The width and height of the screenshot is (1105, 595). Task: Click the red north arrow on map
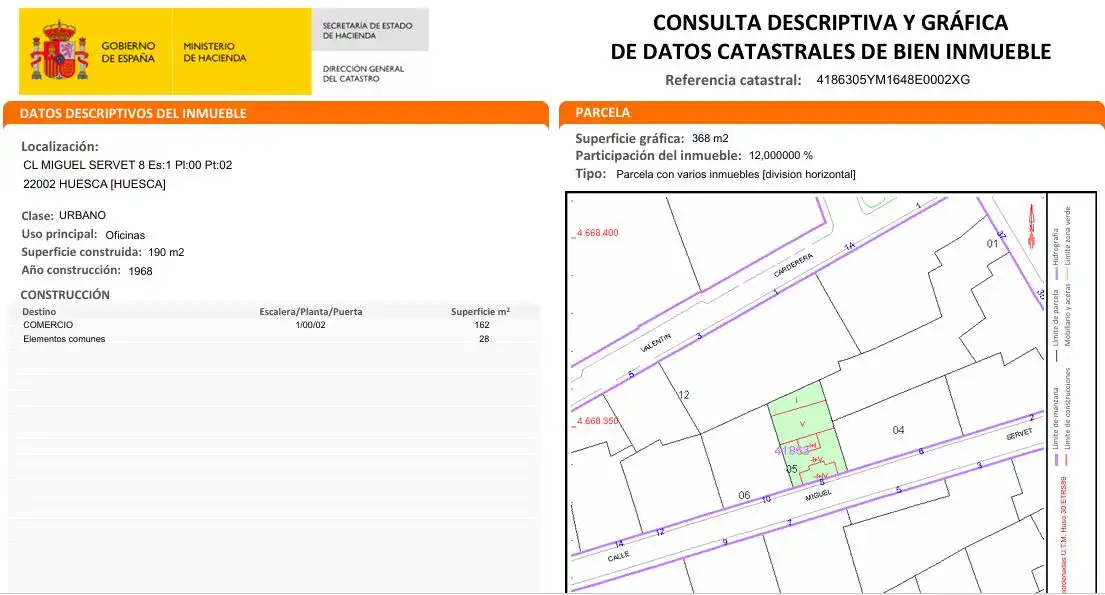click(x=1032, y=226)
